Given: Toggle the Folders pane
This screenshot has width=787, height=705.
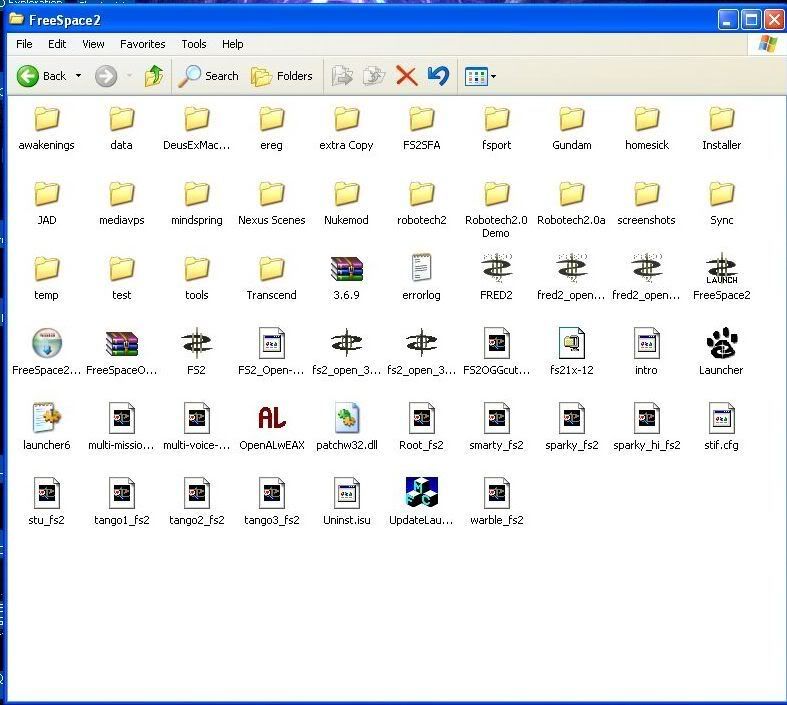Looking at the screenshot, I should coord(282,76).
